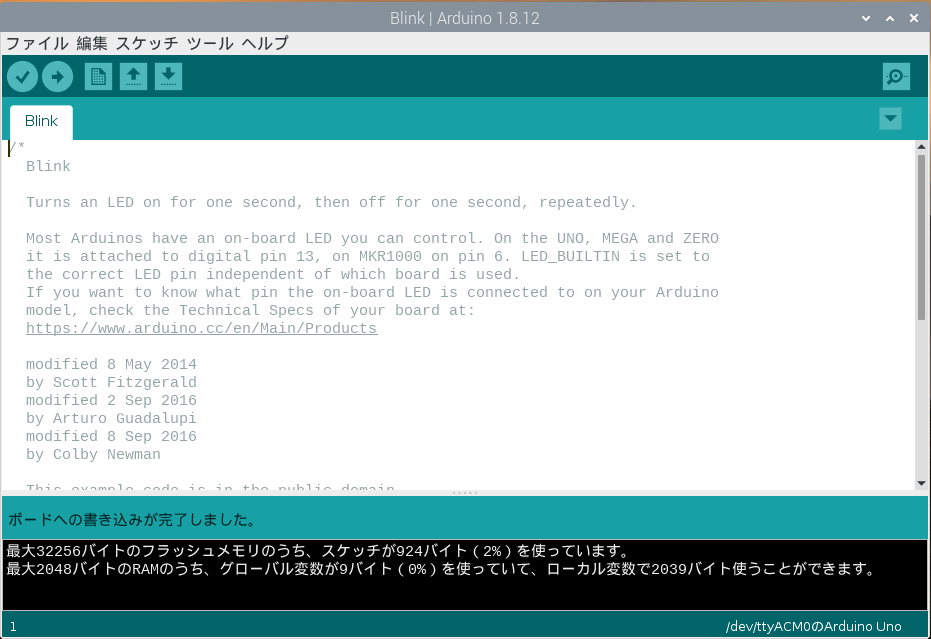Image resolution: width=931 pixels, height=639 pixels.
Task: Click the editor scrollbar up arrow
Action: point(922,147)
